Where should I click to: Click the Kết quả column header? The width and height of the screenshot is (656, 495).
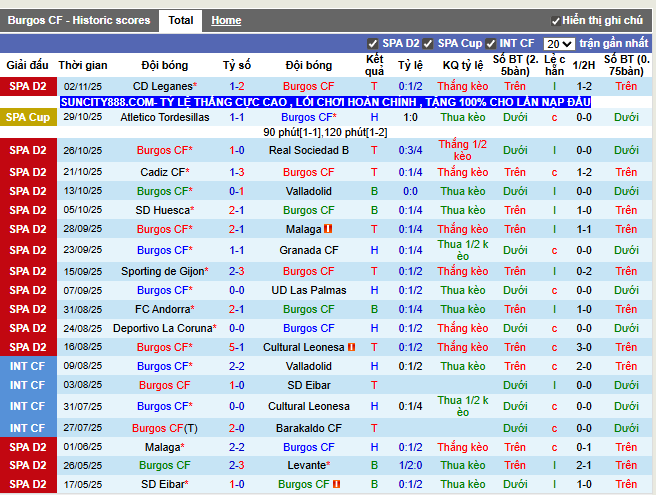coord(374,65)
